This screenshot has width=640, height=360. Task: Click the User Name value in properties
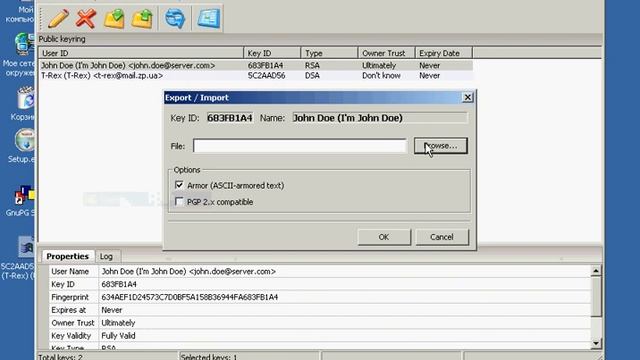[189, 271]
